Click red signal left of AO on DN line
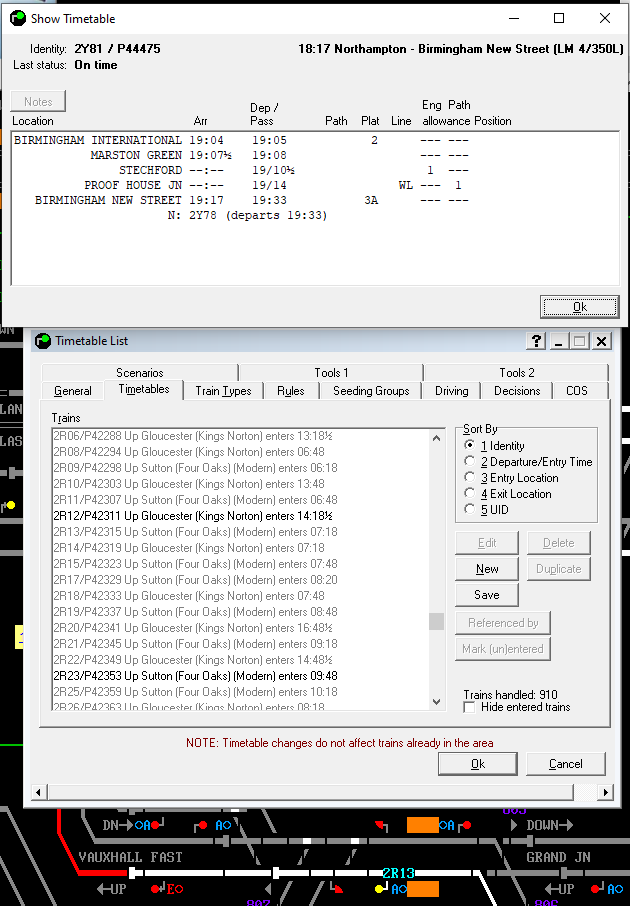 (201, 826)
